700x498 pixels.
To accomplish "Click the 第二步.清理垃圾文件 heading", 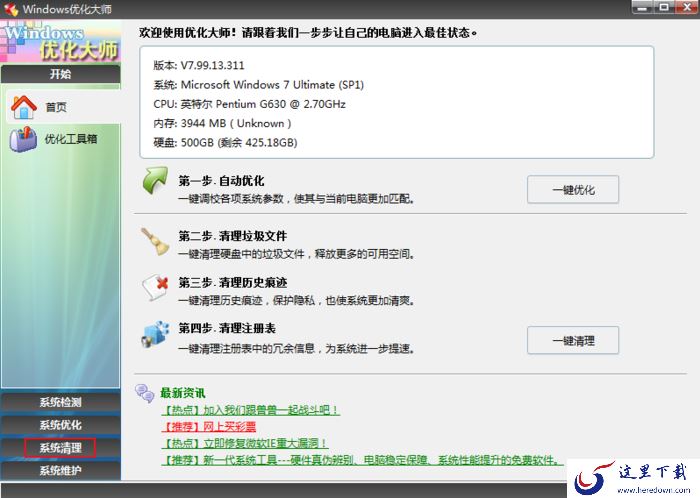I will click(x=233, y=236).
